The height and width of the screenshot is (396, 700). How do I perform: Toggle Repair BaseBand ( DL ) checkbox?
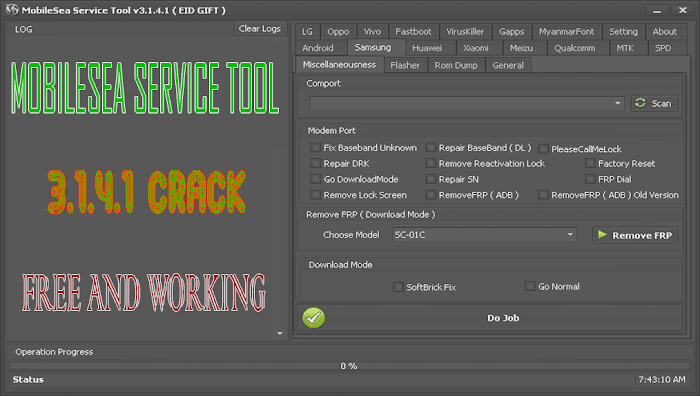pos(430,147)
